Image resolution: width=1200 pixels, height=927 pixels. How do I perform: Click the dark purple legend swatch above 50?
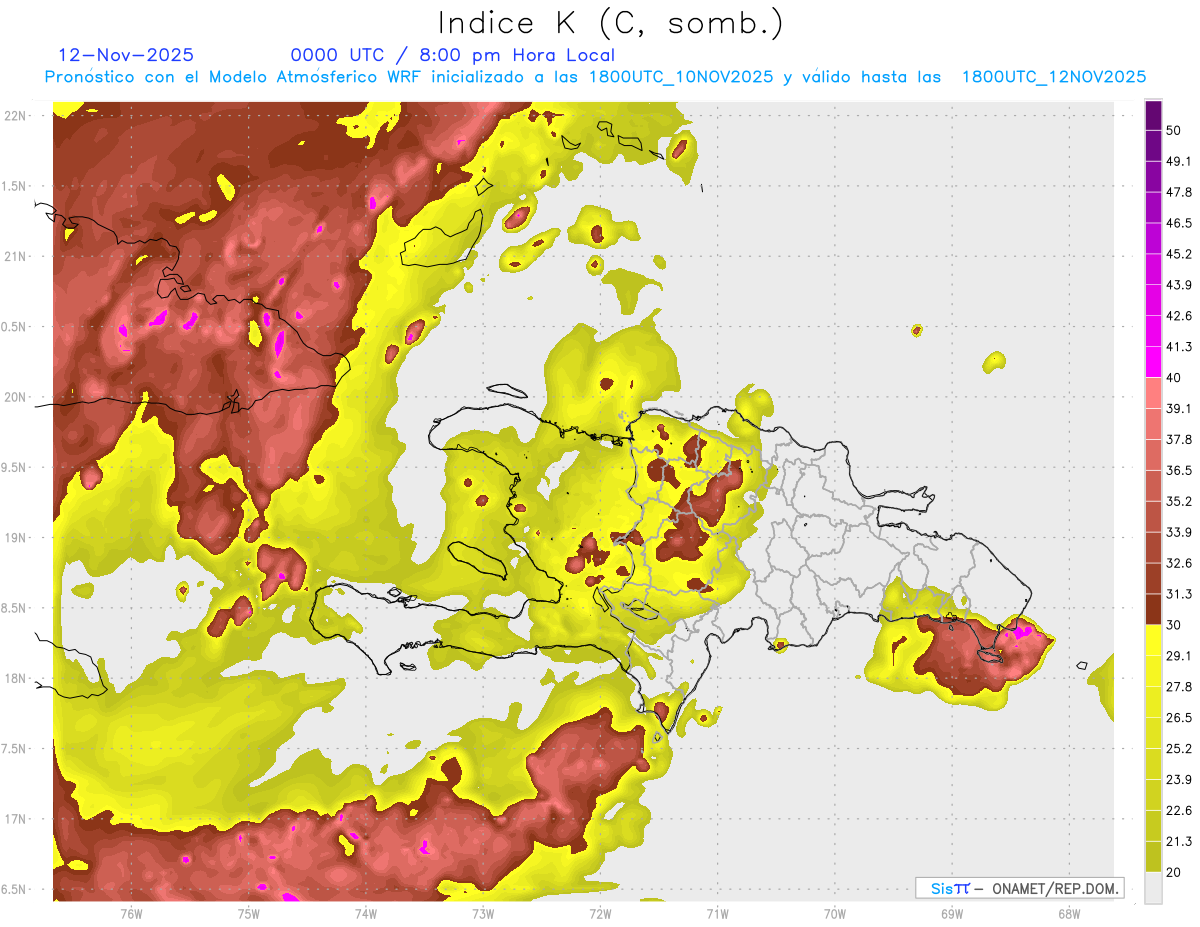(x=1153, y=115)
